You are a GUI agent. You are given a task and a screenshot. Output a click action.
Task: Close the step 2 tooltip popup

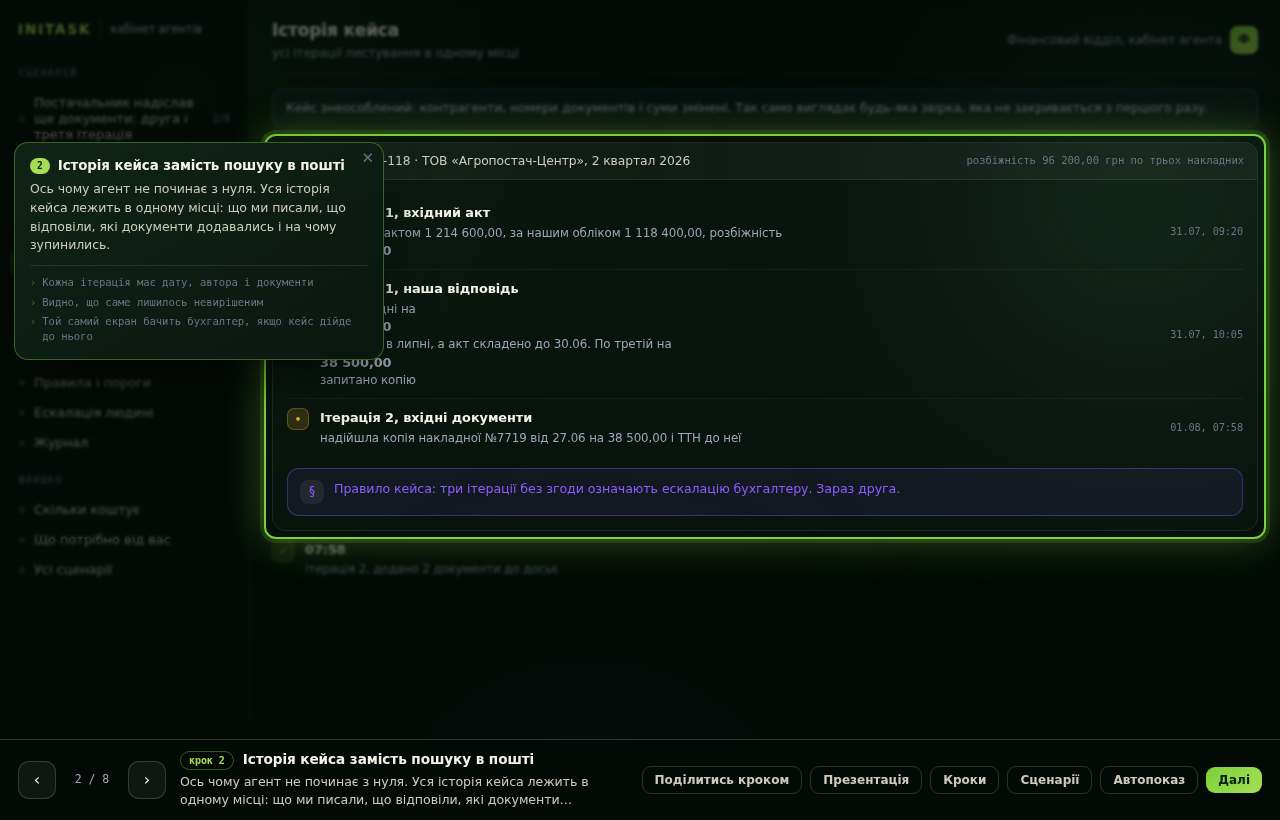pyautogui.click(x=367, y=158)
